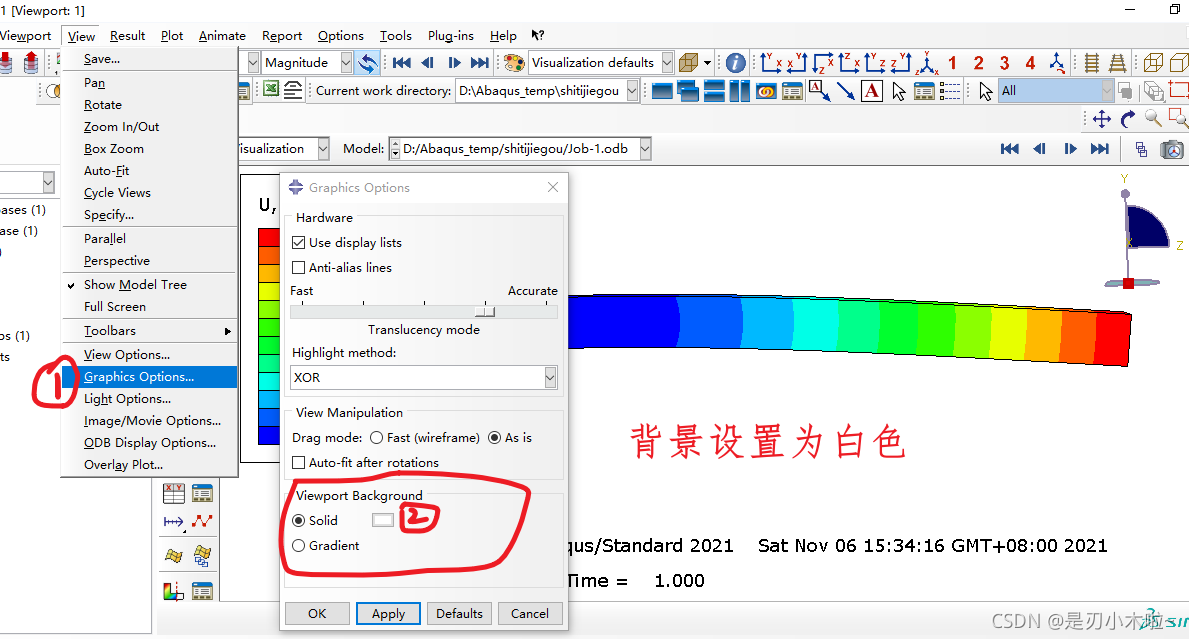
Task: Click the text annotation 'A' icon
Action: 871,91
